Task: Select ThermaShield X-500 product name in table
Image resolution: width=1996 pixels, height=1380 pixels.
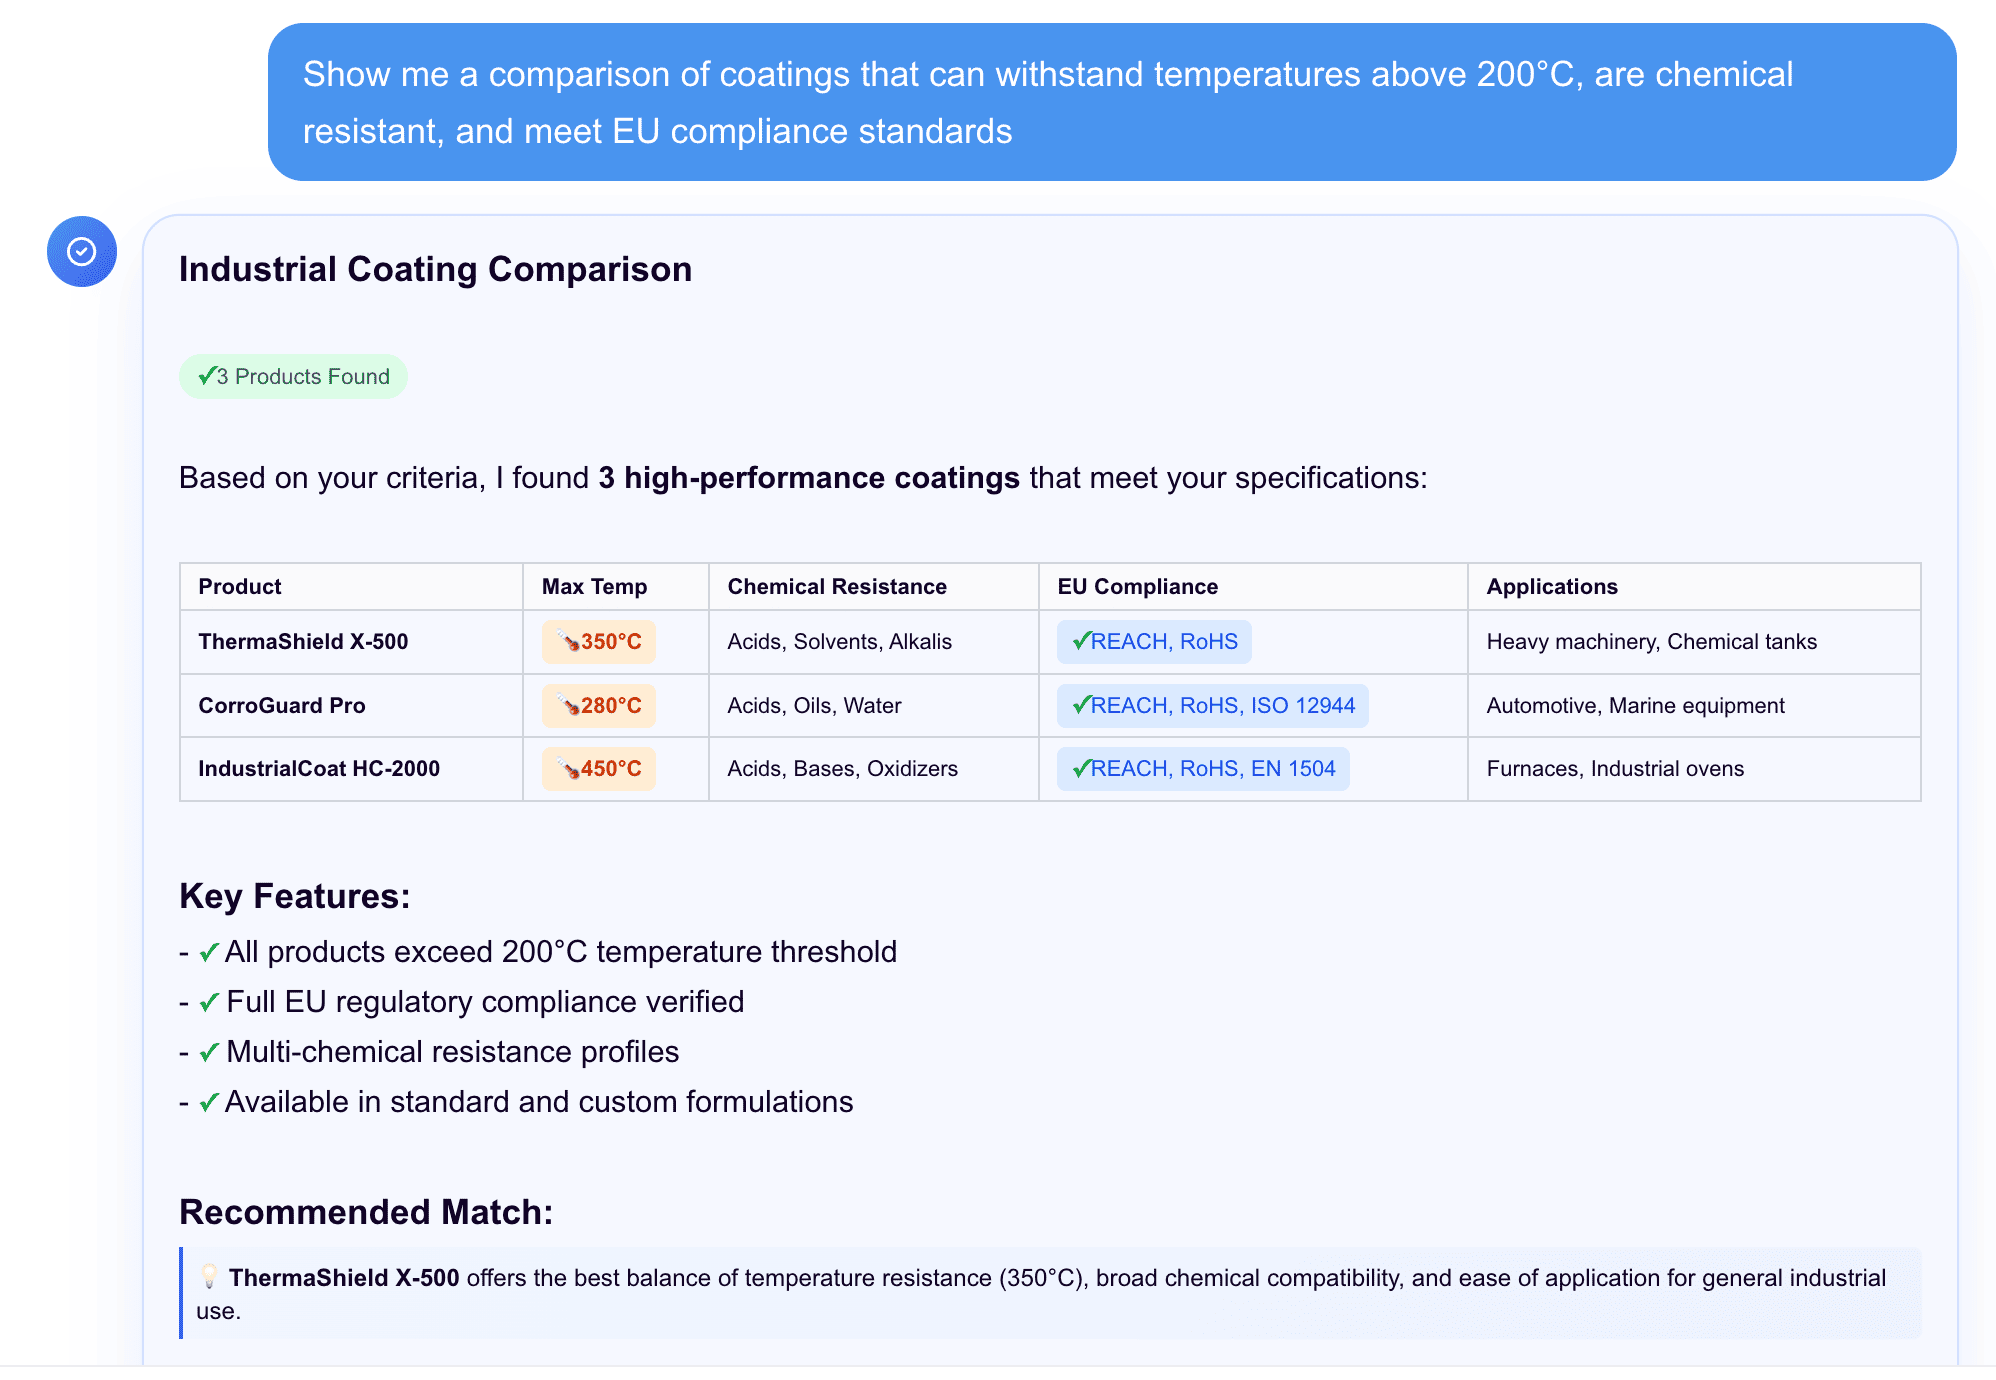Action: [x=303, y=642]
